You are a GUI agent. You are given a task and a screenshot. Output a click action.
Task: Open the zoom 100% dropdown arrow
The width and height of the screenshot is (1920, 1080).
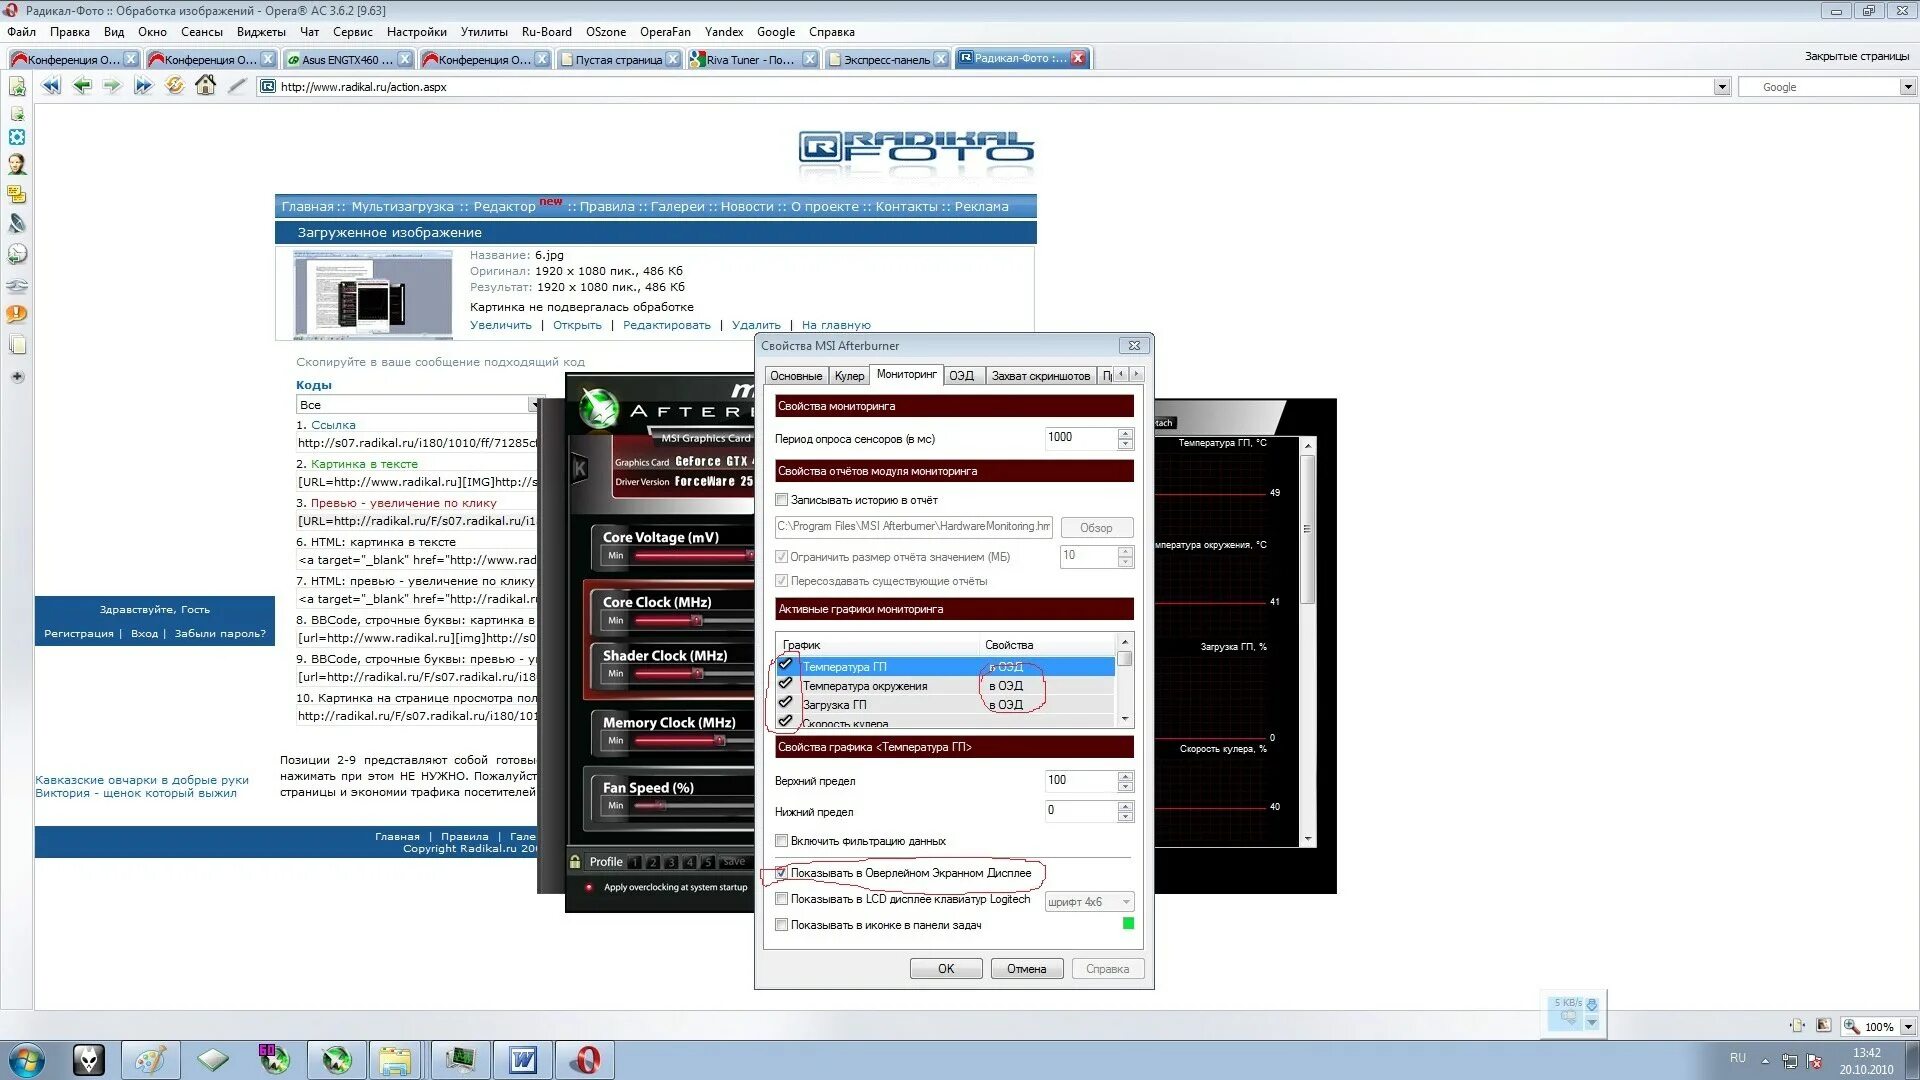[1907, 1027]
